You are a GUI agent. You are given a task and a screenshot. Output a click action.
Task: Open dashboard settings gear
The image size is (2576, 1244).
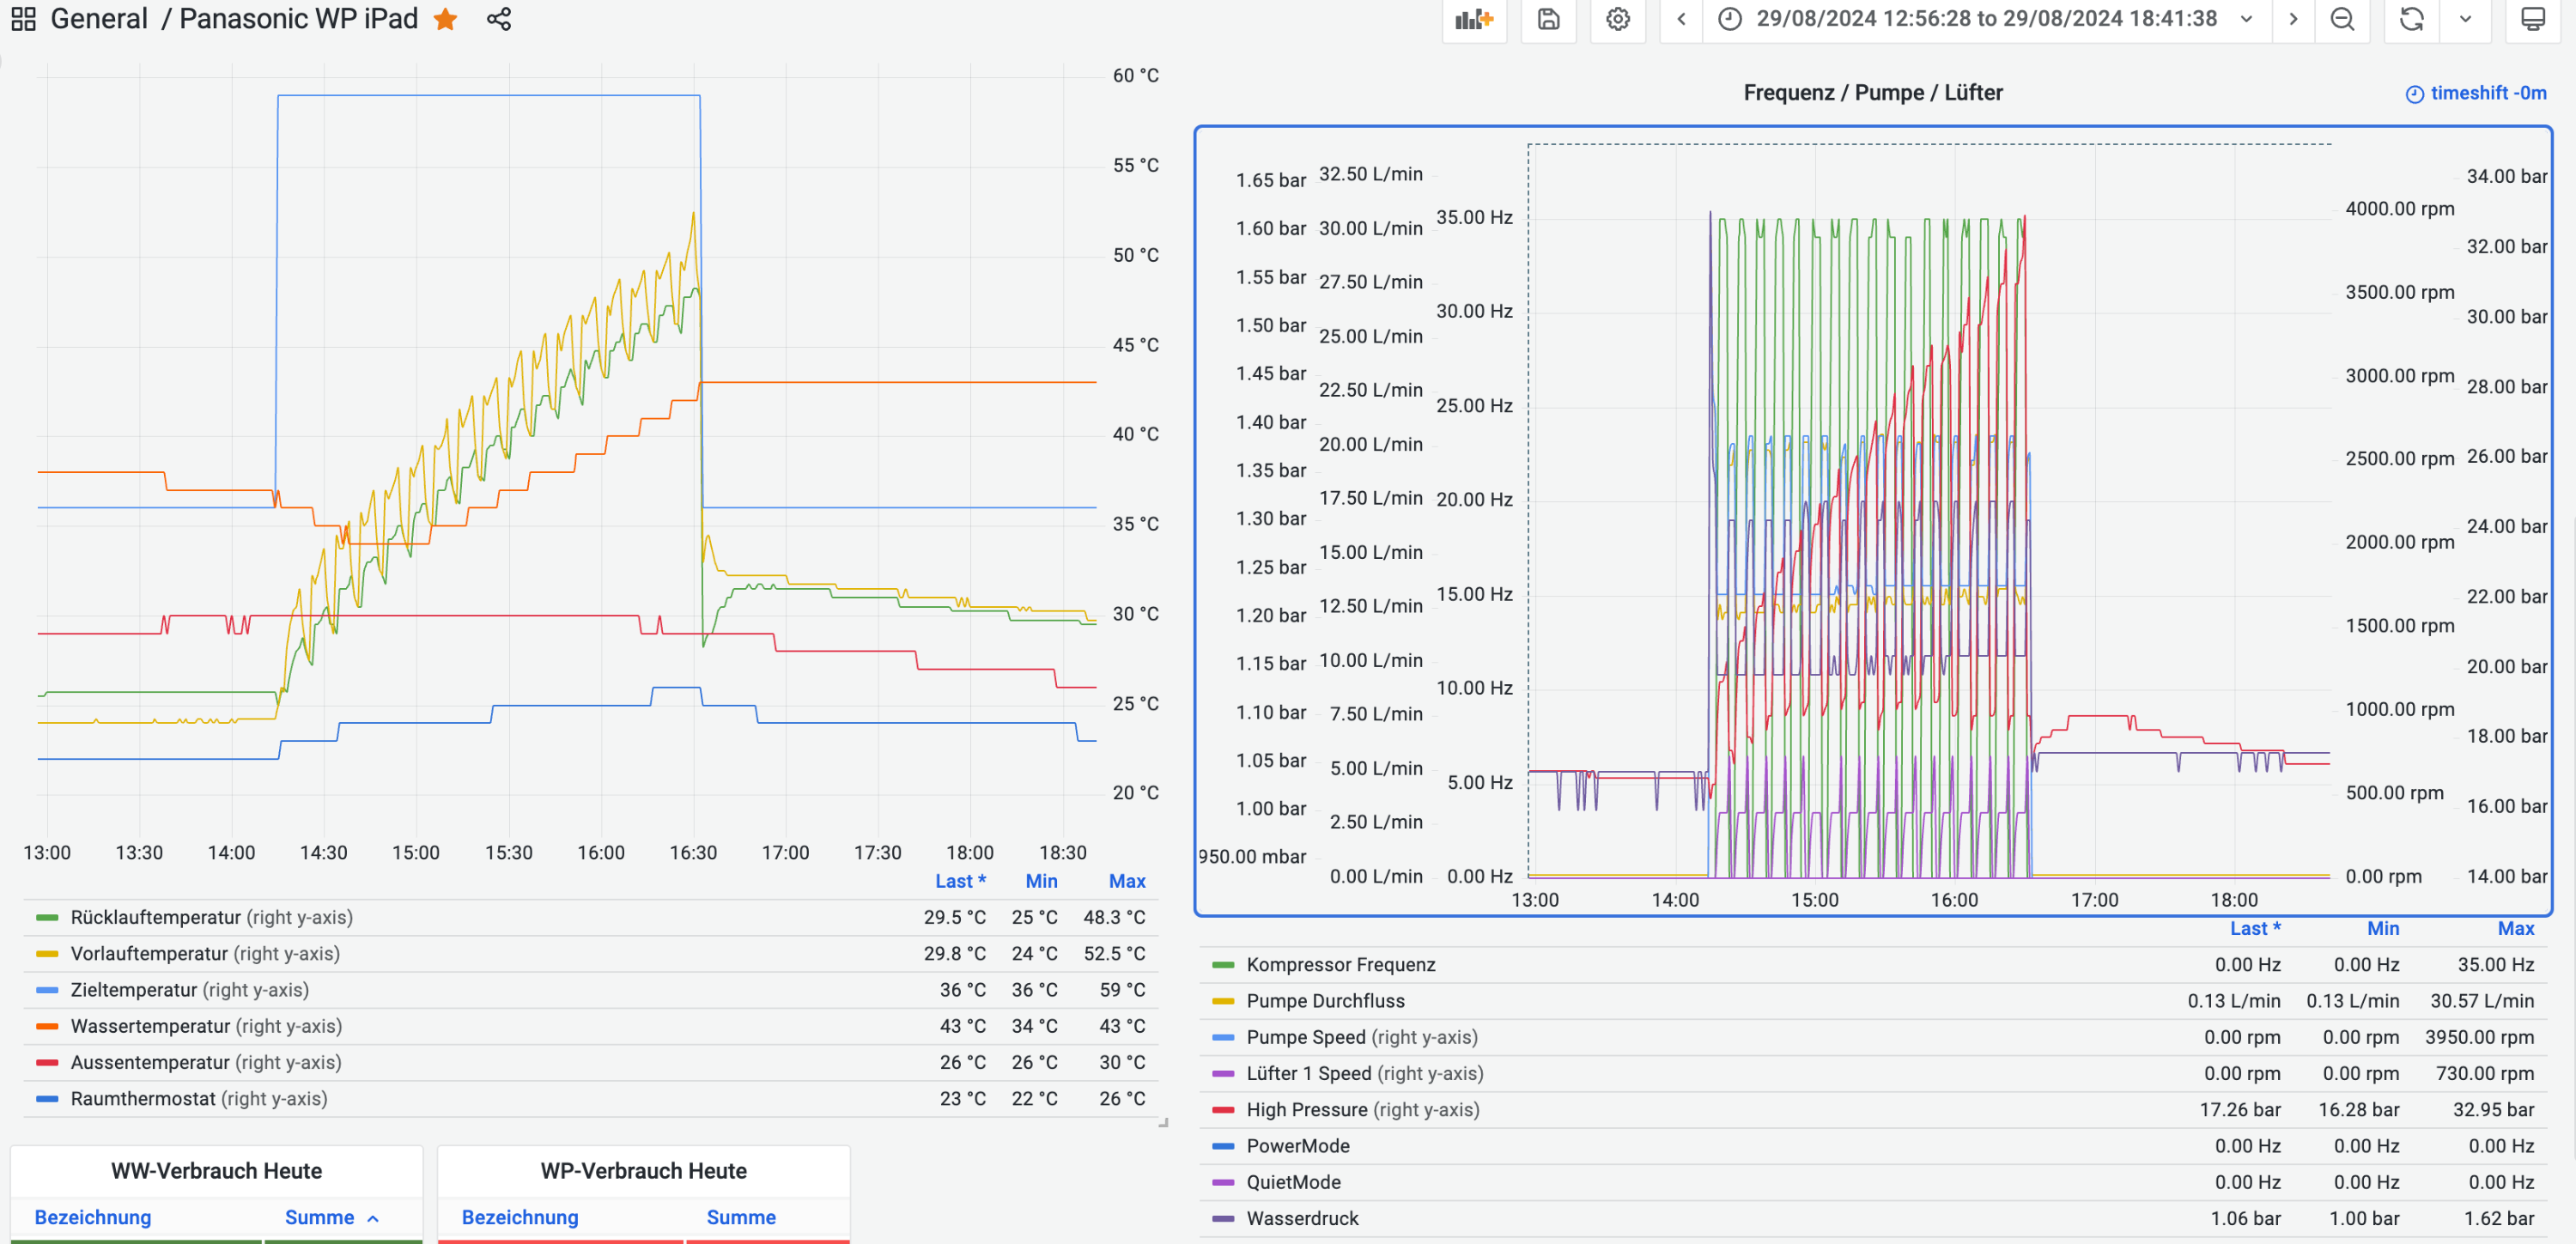[x=1618, y=19]
